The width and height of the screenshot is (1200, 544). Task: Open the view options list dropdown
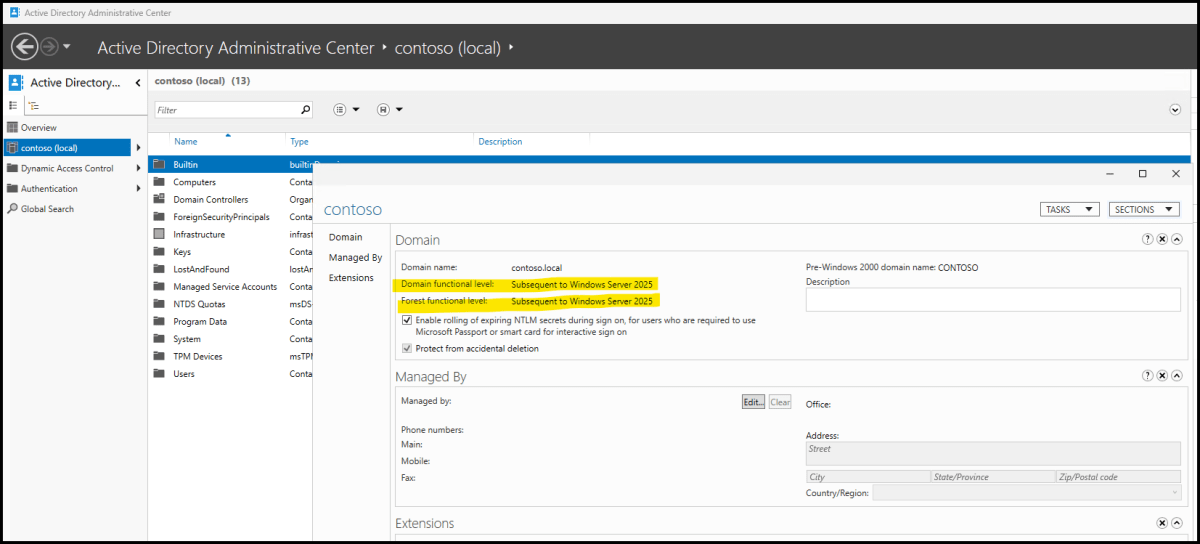click(x=346, y=110)
